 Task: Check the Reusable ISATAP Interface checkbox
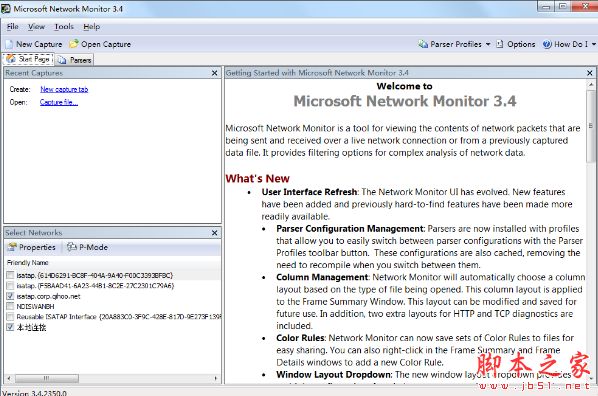click(x=10, y=317)
